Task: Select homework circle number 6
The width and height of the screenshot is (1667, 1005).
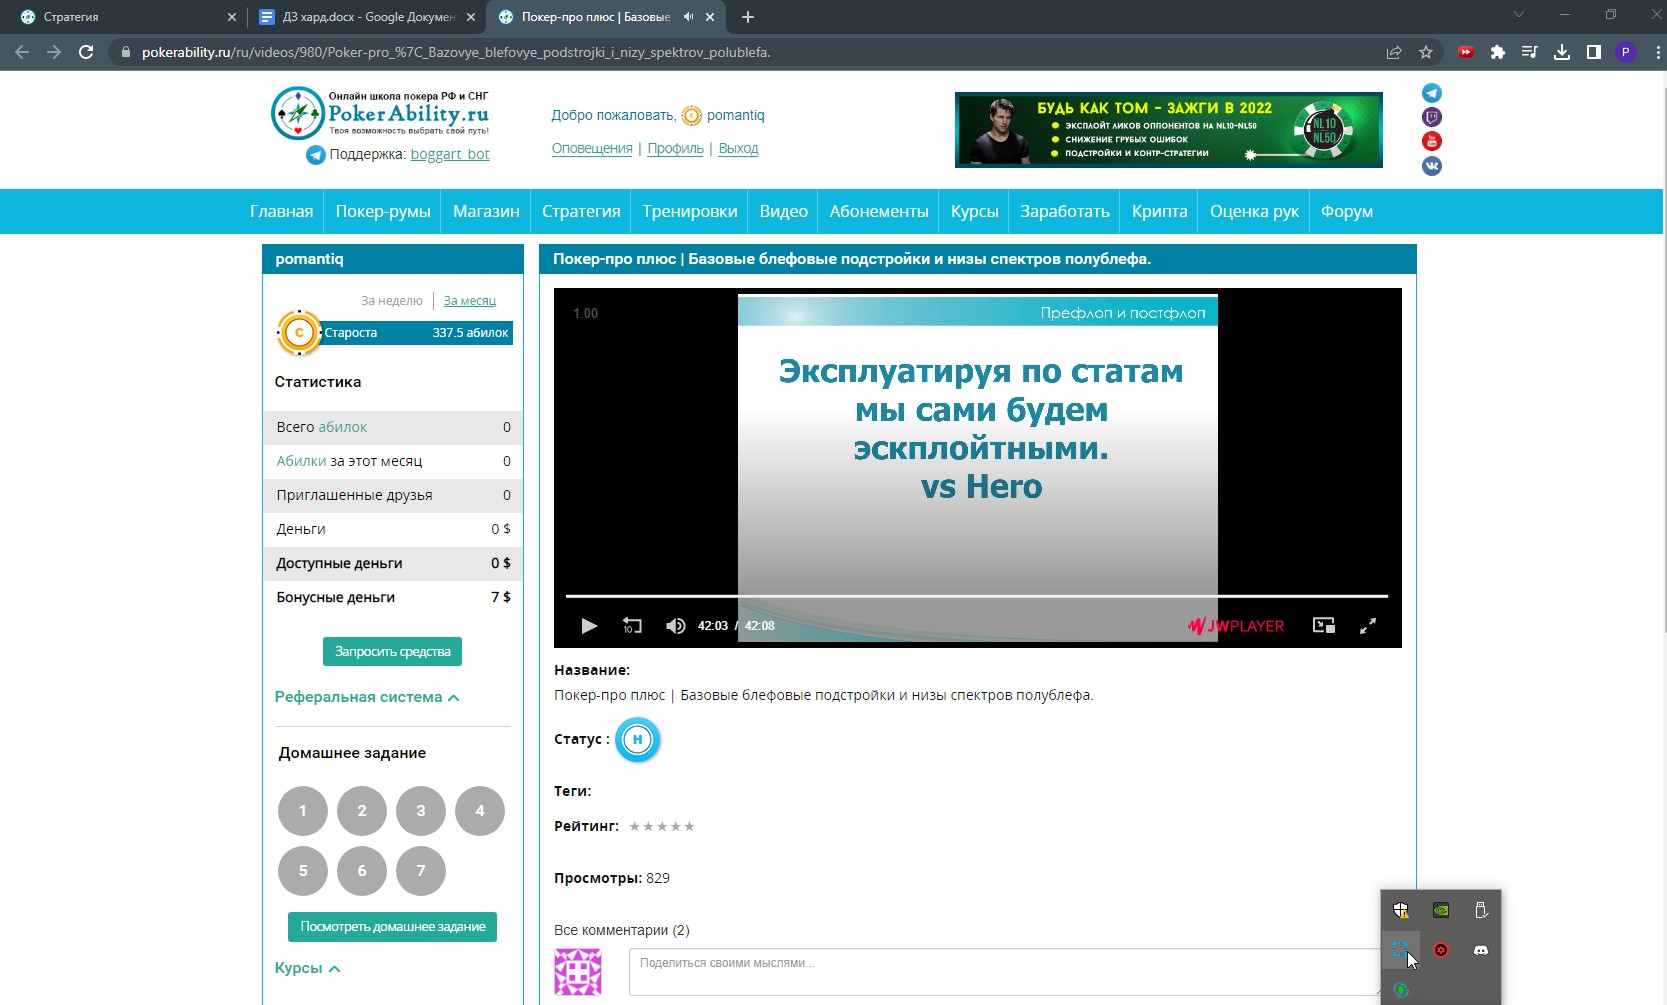Action: pos(362,870)
